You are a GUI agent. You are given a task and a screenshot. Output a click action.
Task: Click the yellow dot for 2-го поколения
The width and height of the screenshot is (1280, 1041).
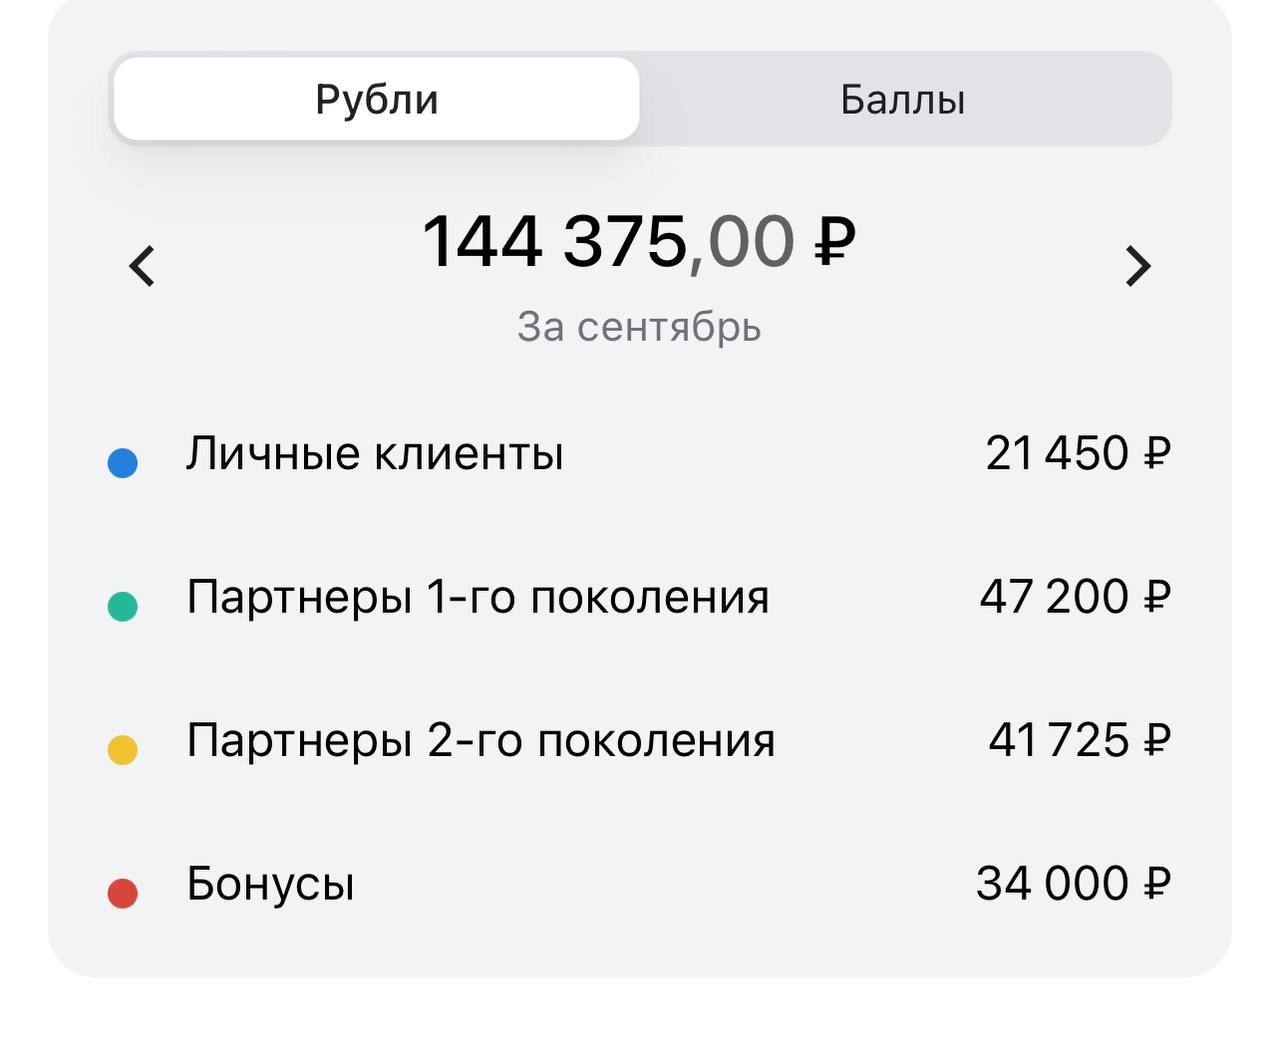click(122, 750)
